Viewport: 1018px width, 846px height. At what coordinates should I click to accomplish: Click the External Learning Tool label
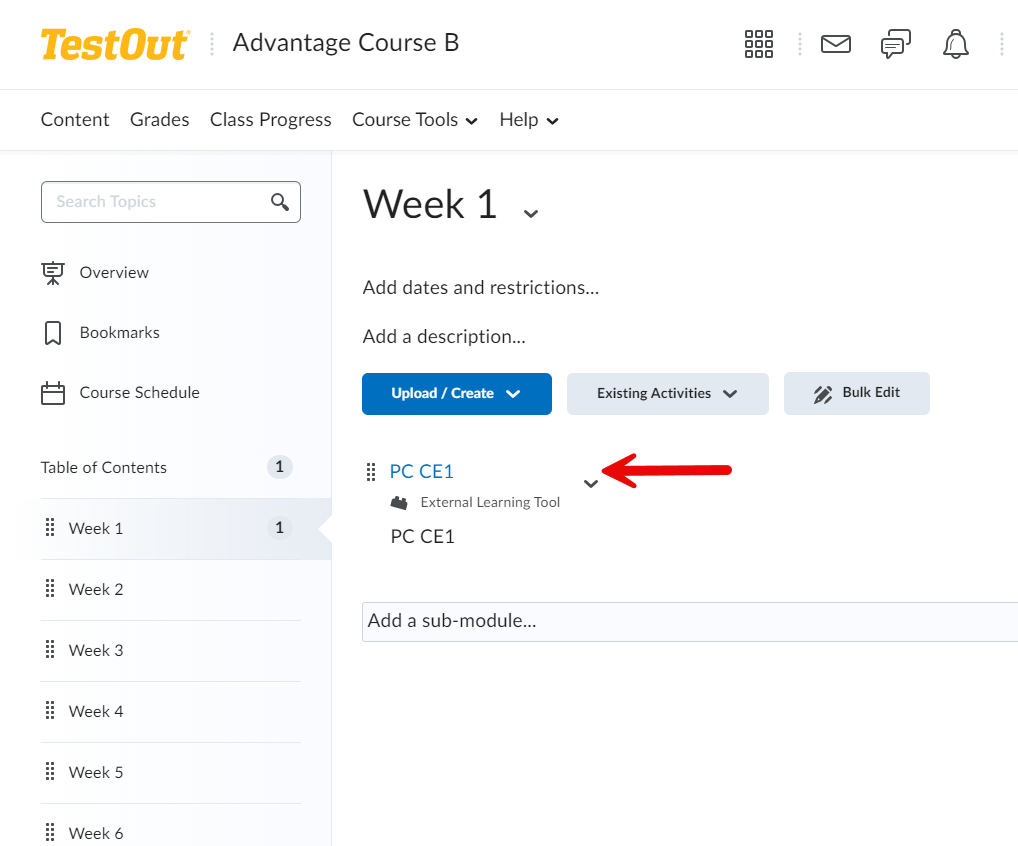point(490,503)
